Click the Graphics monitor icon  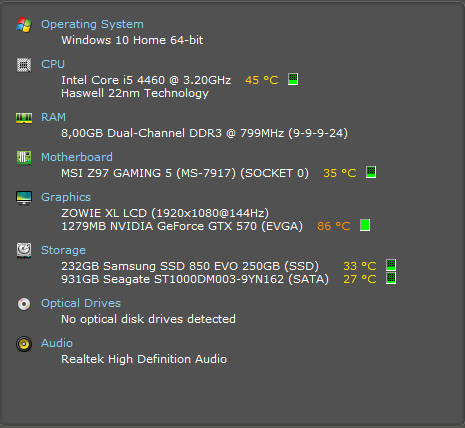pos(24,197)
